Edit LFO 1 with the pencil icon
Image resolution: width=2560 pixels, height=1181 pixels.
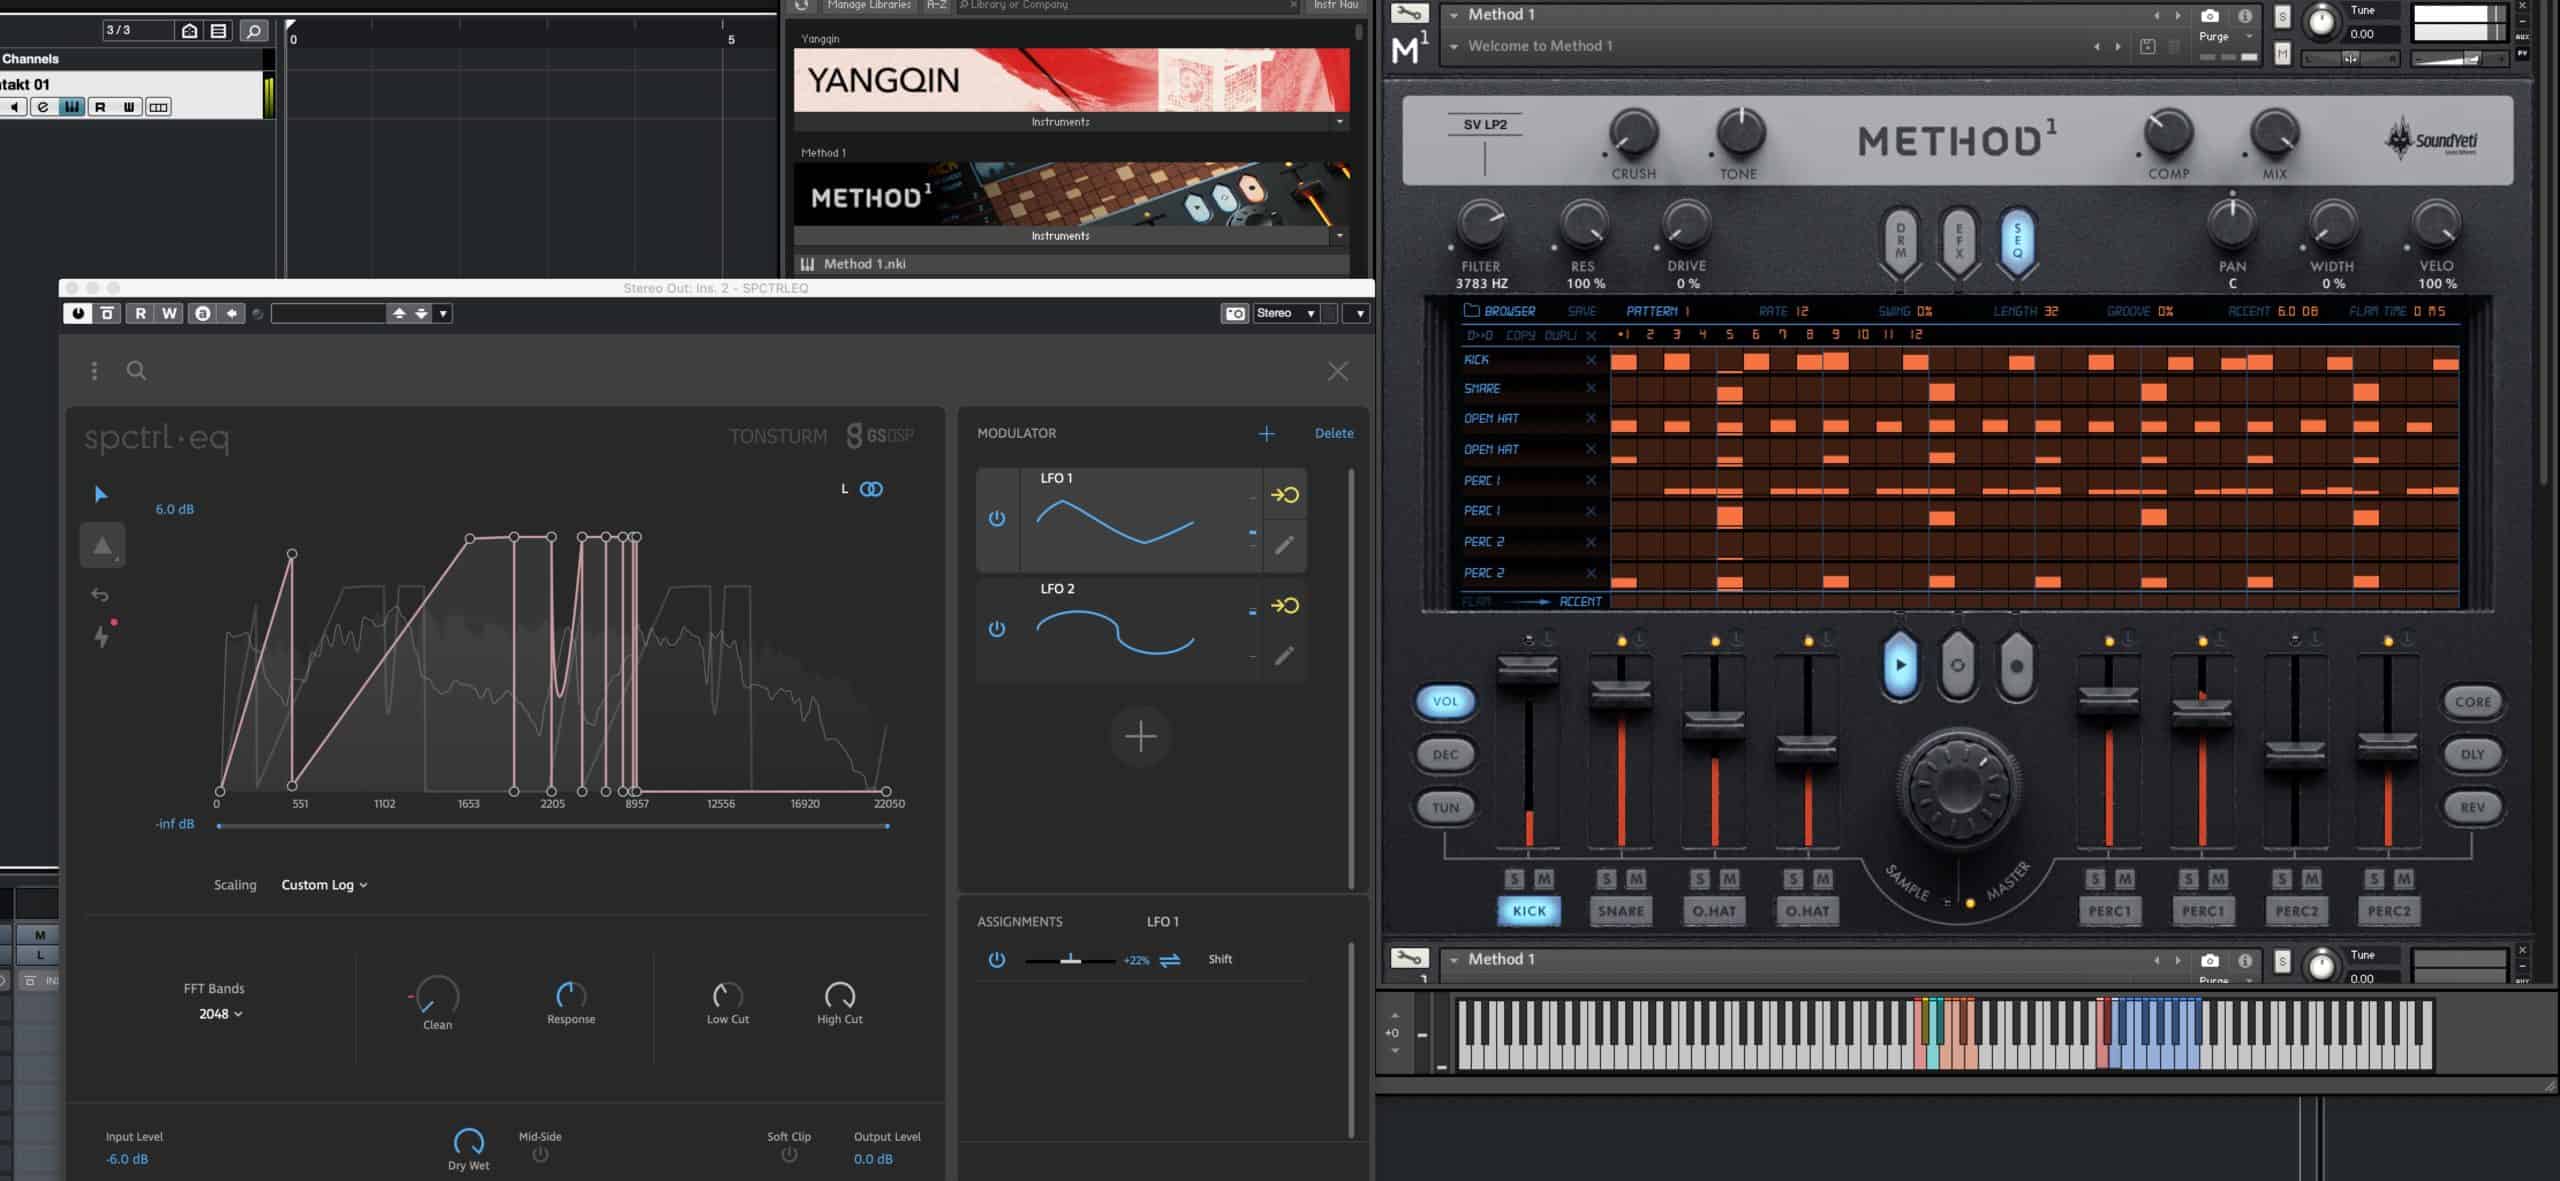[x=1284, y=545]
